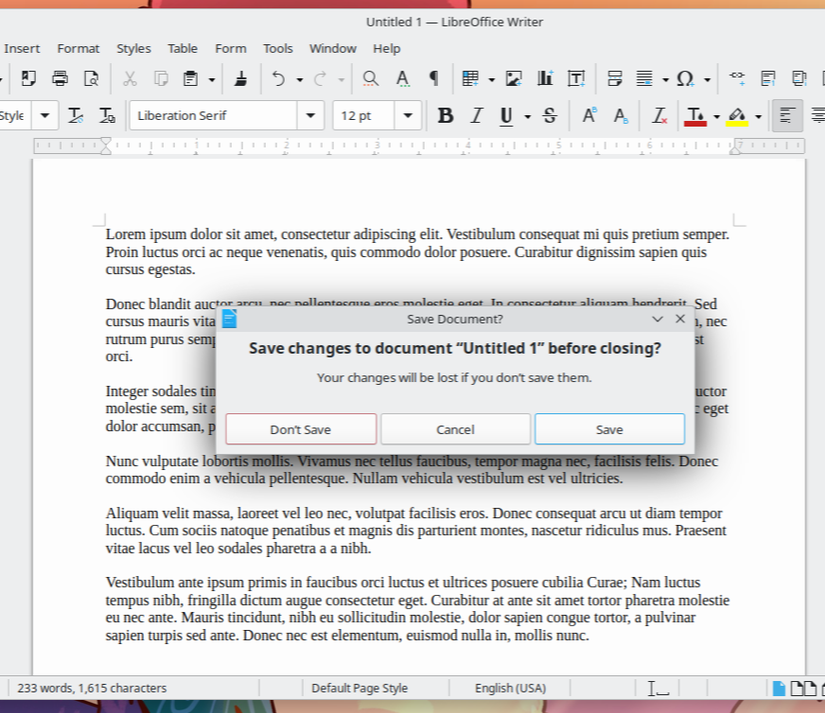Open the Format menu

(x=78, y=48)
